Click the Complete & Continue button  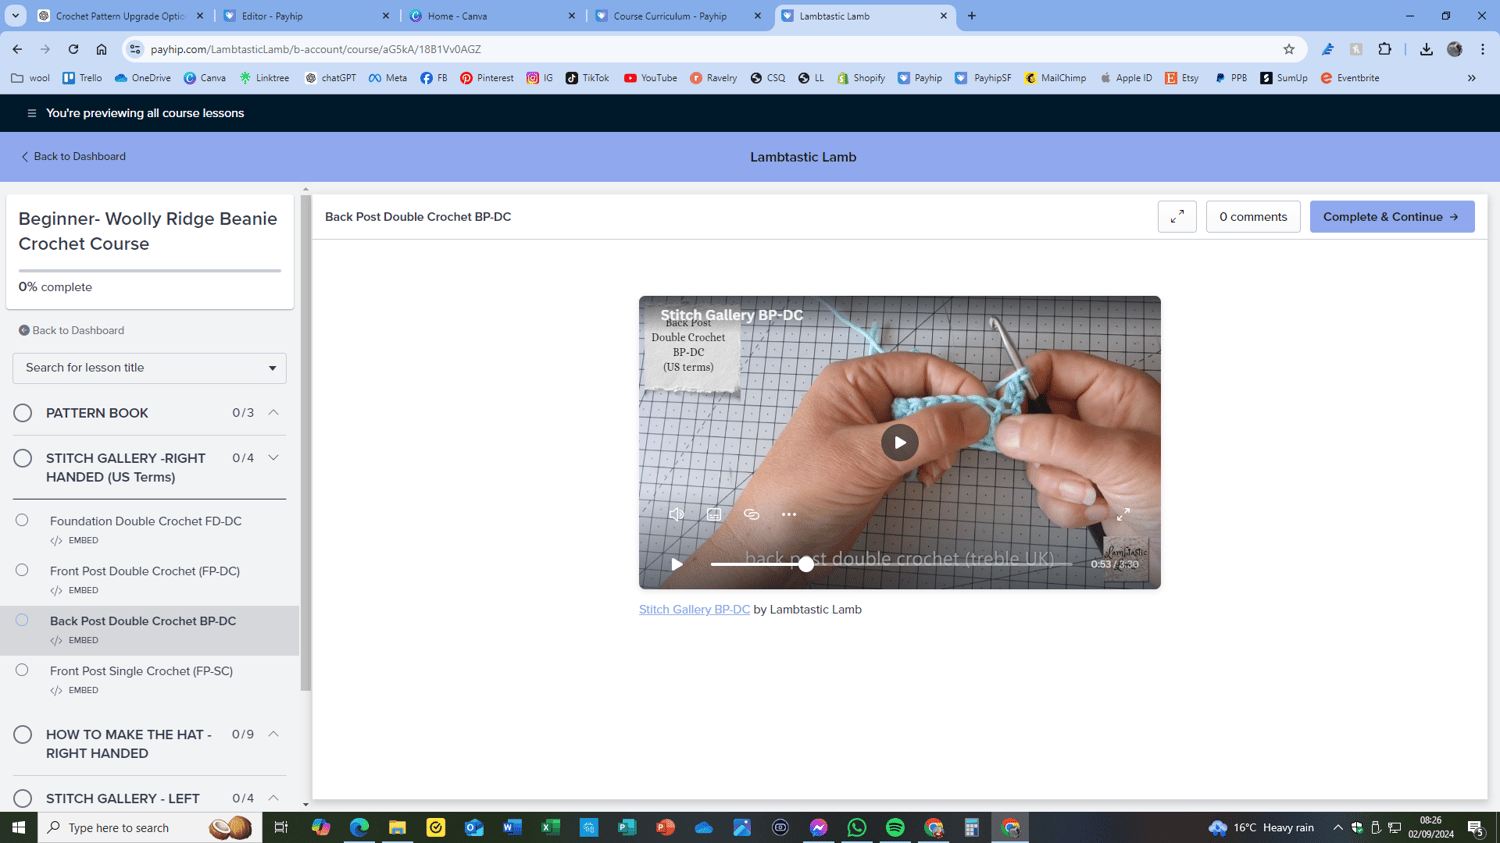point(1392,217)
